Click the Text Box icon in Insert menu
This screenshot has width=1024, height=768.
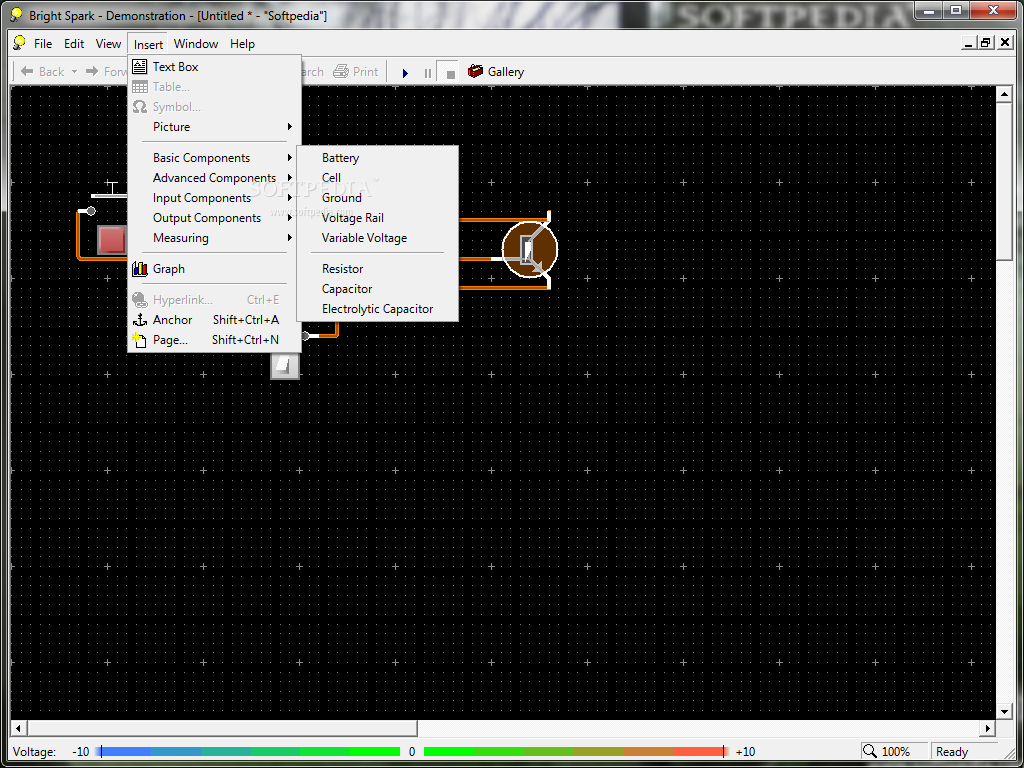[140, 66]
